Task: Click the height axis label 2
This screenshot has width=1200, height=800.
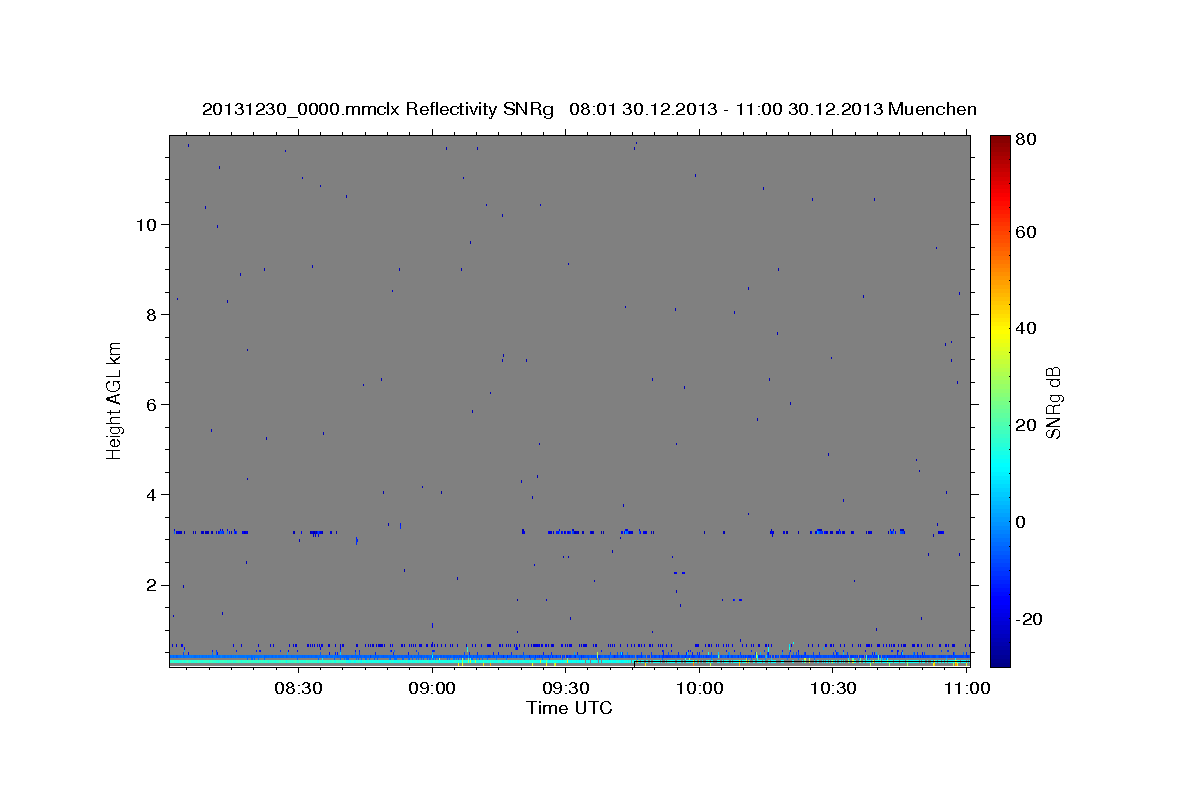Action: tap(149, 585)
